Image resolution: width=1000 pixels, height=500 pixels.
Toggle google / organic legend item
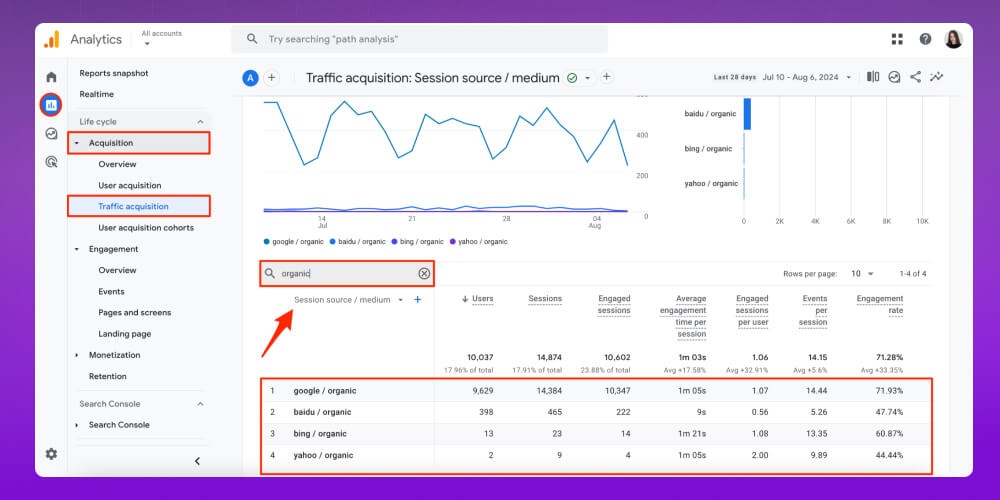point(293,242)
